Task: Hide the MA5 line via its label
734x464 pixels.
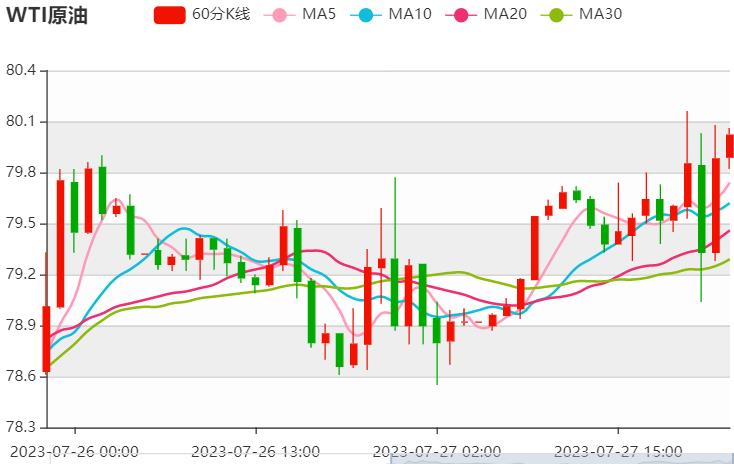Action: 319,15
